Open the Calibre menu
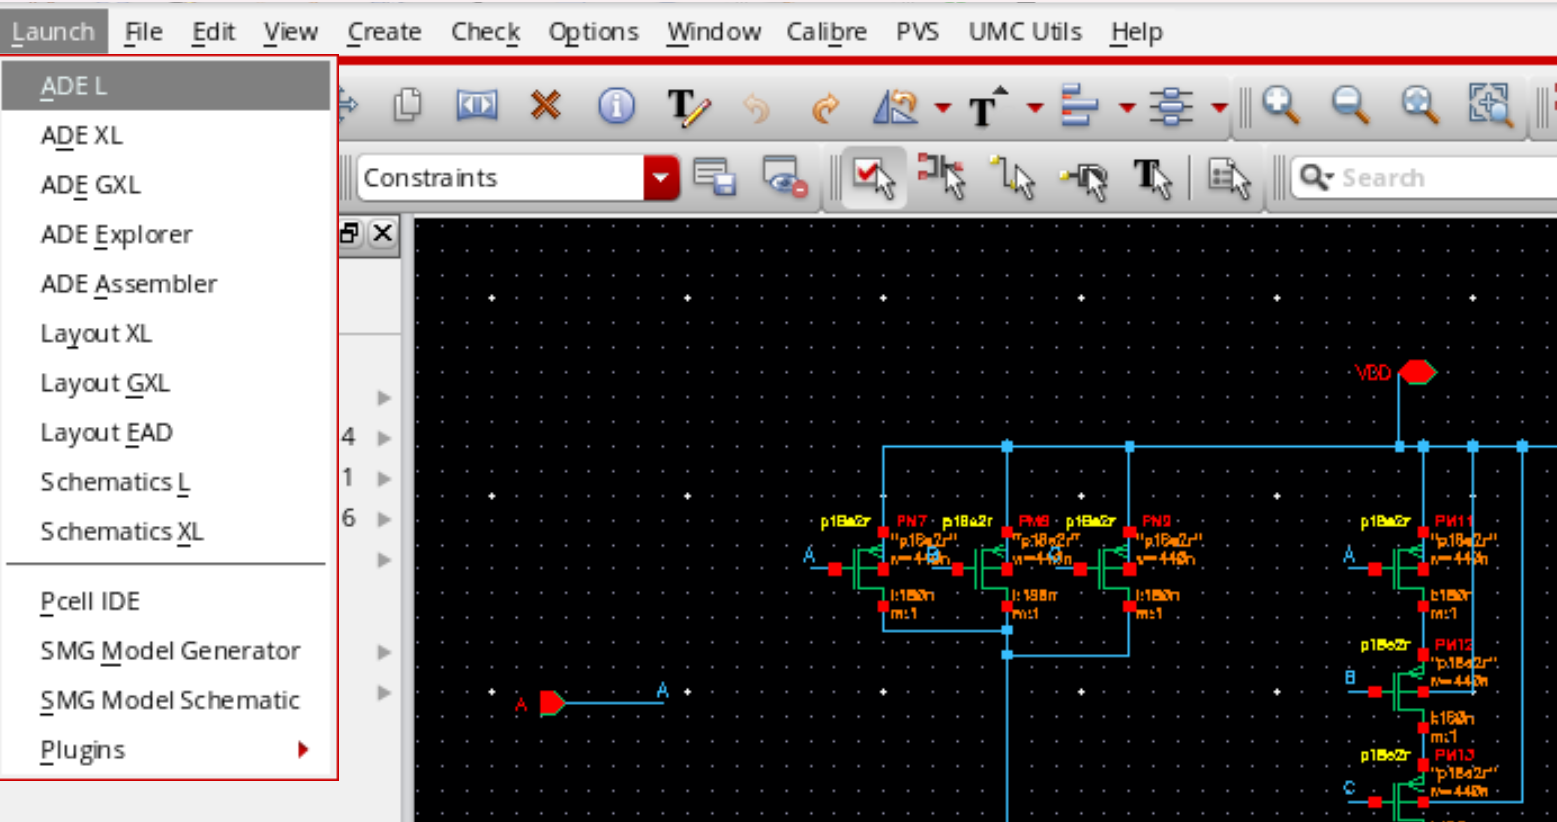 (826, 32)
